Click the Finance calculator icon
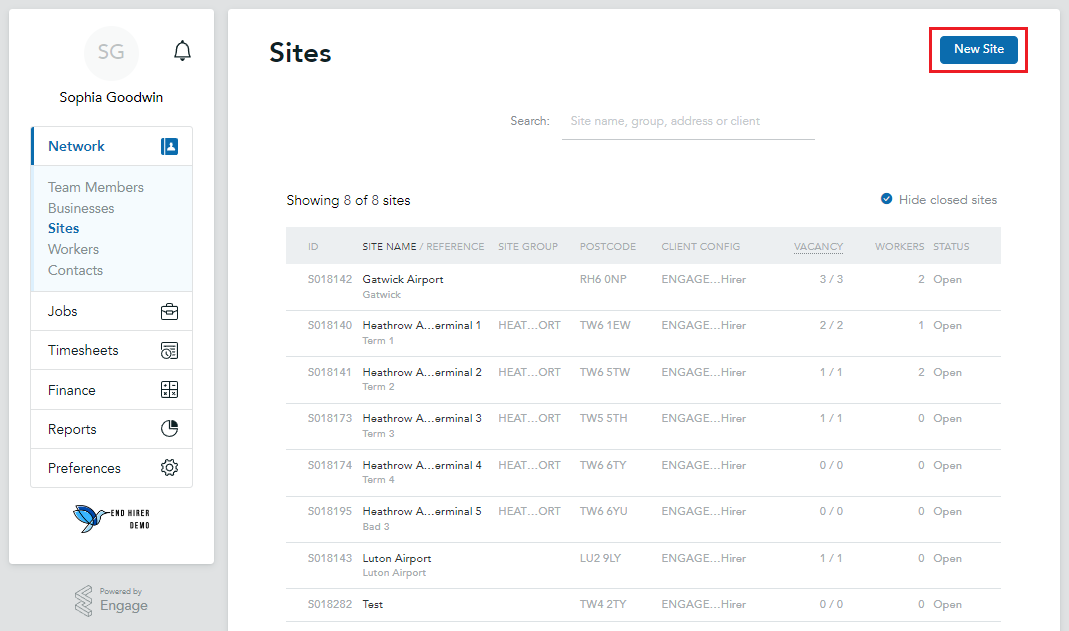The height and width of the screenshot is (631, 1069). point(169,390)
